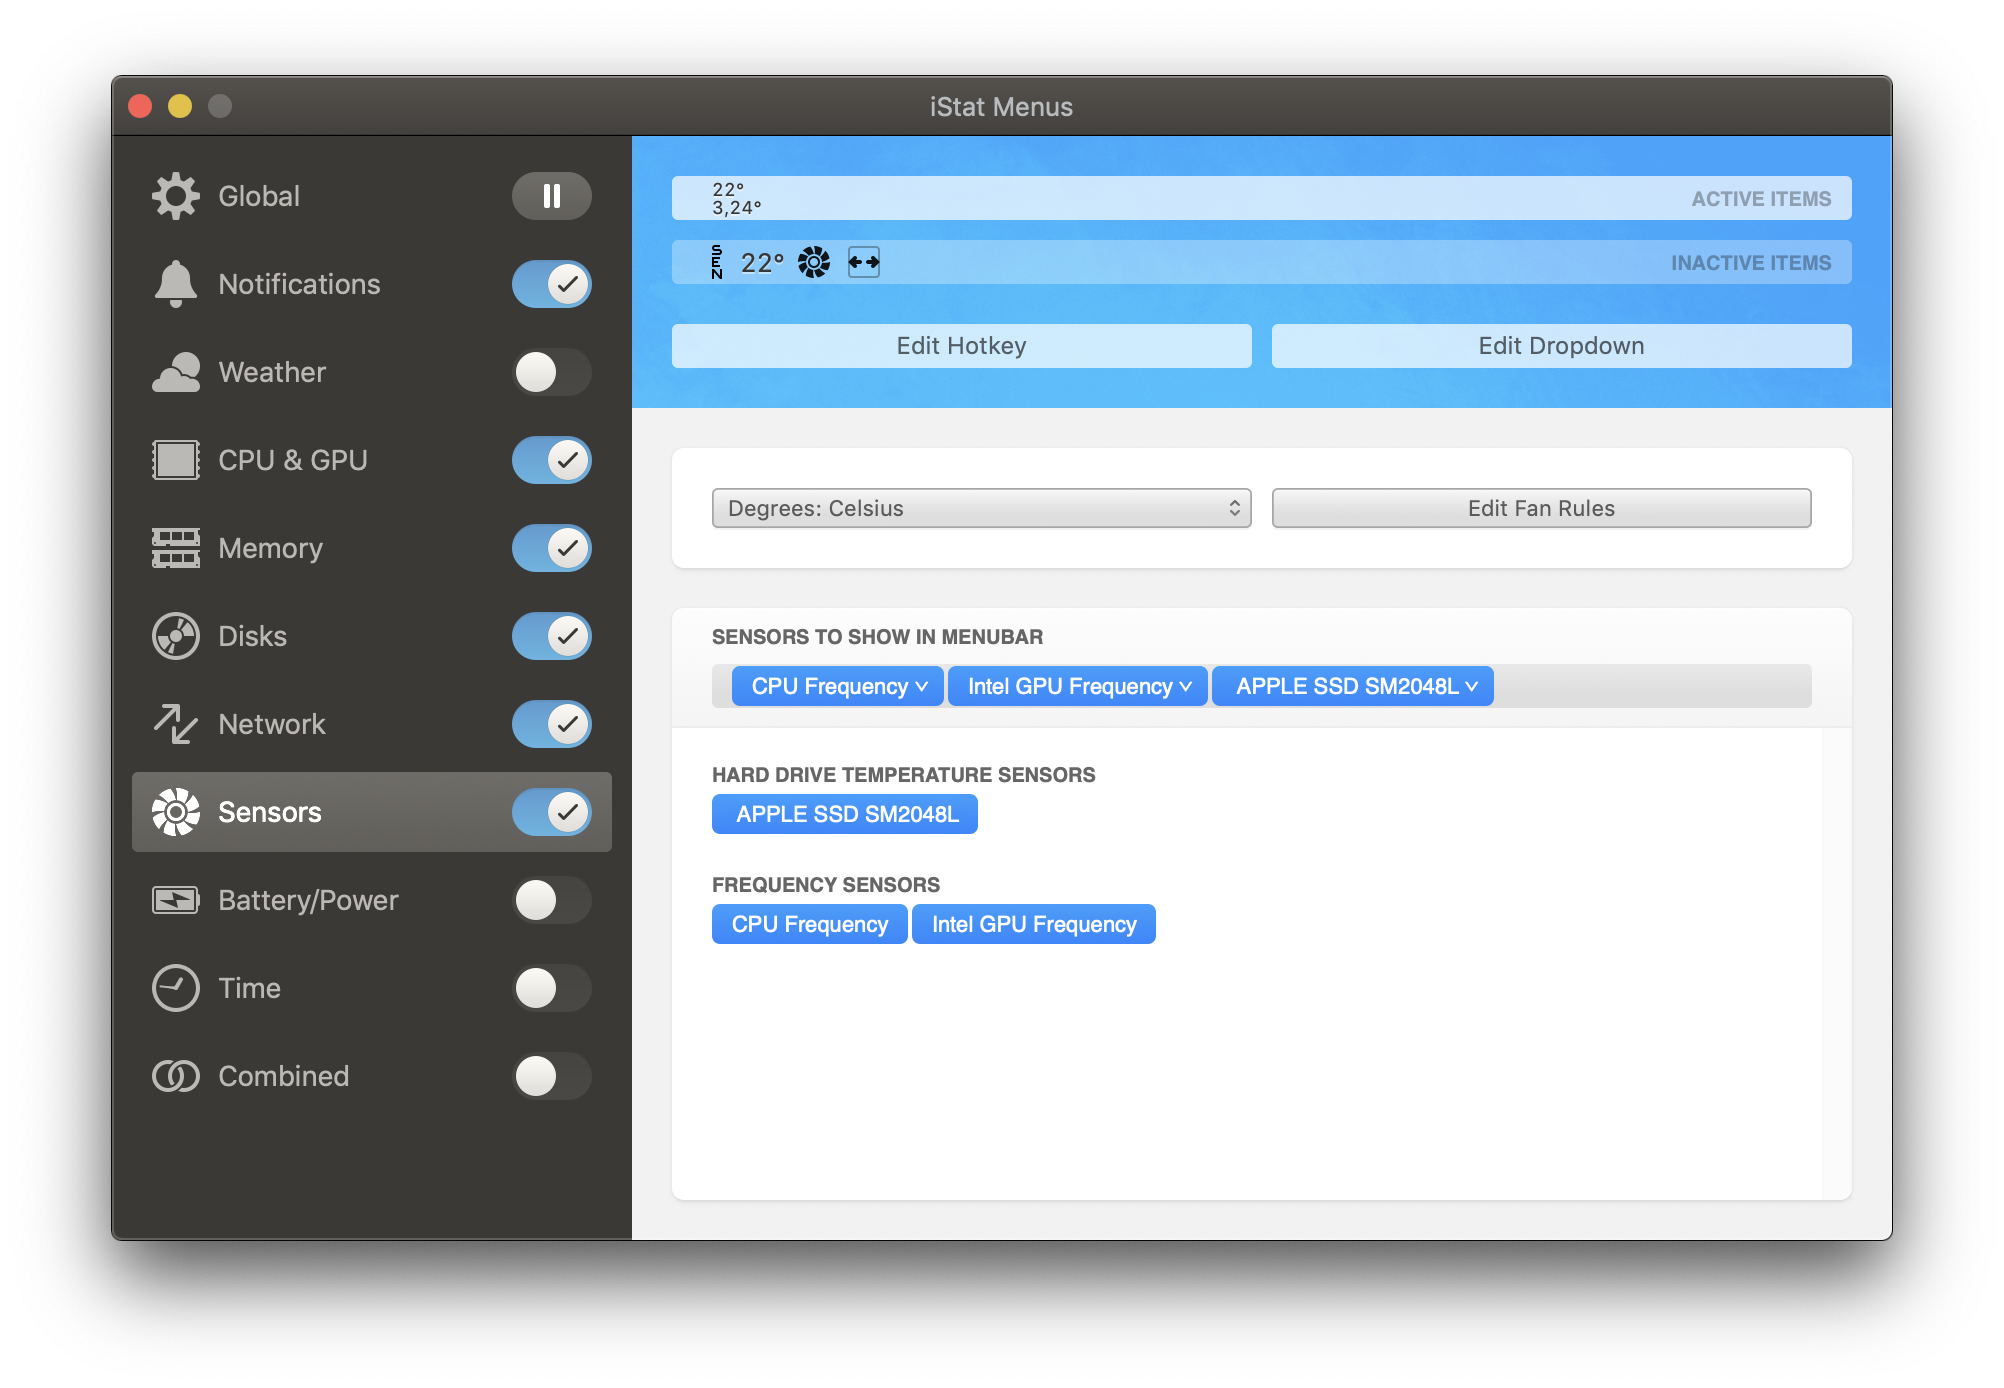This screenshot has height=1388, width=2004.
Task: Toggle the Disks switch
Action: pyautogui.click(x=552, y=636)
